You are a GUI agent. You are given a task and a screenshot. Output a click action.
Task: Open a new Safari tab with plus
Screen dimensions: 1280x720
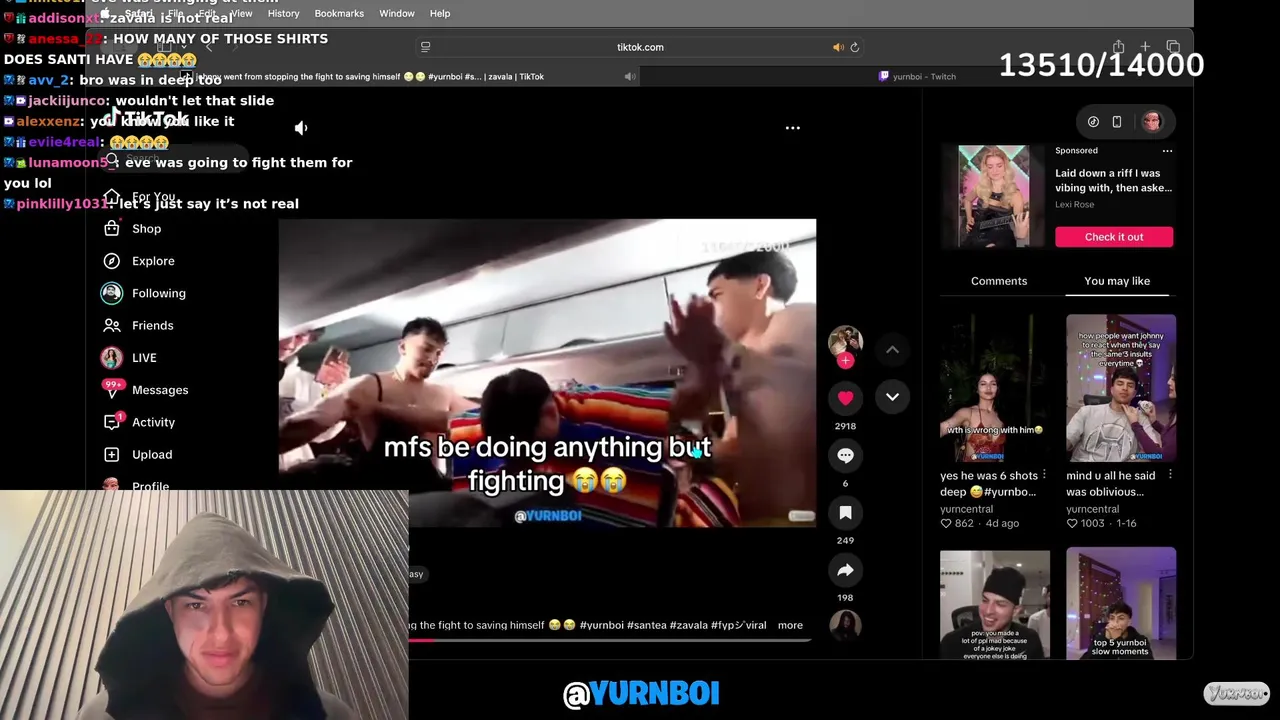coord(1145,47)
